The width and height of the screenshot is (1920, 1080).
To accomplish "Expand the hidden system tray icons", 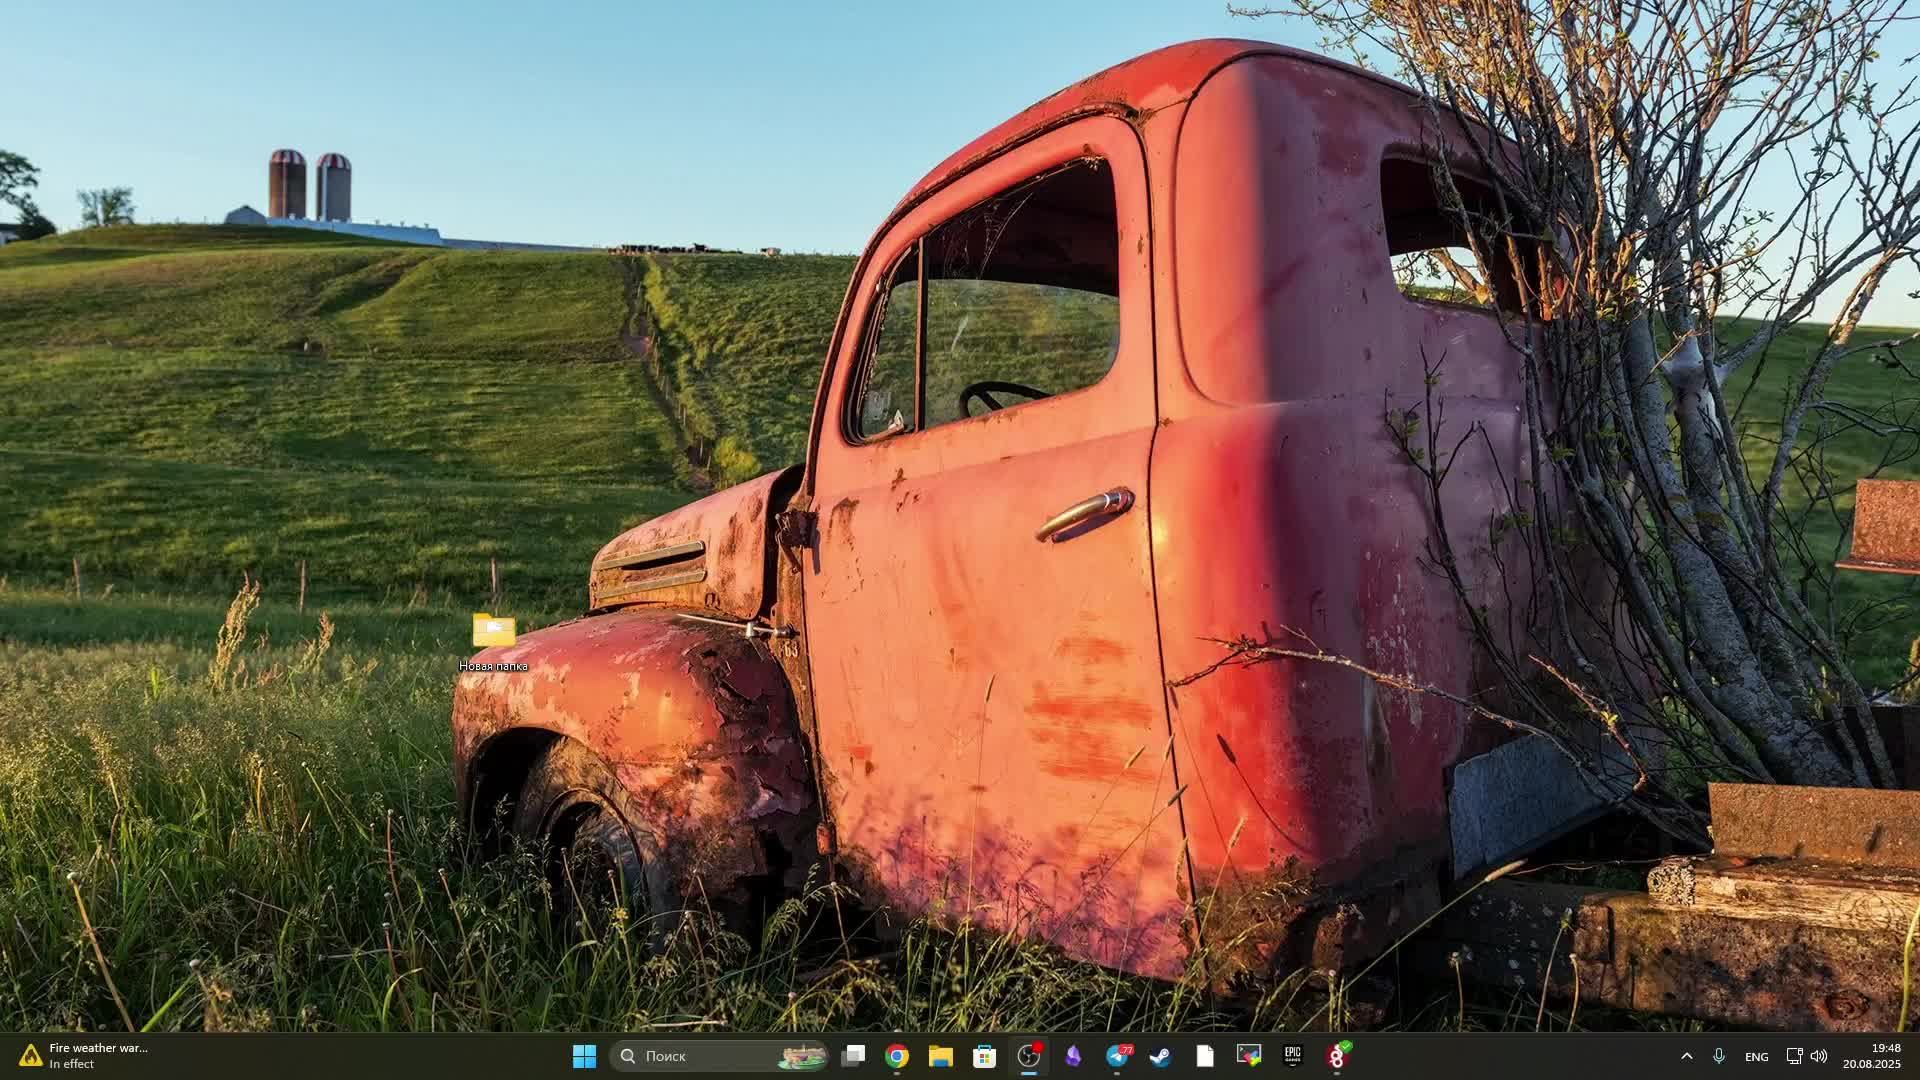I will 1686,1056.
